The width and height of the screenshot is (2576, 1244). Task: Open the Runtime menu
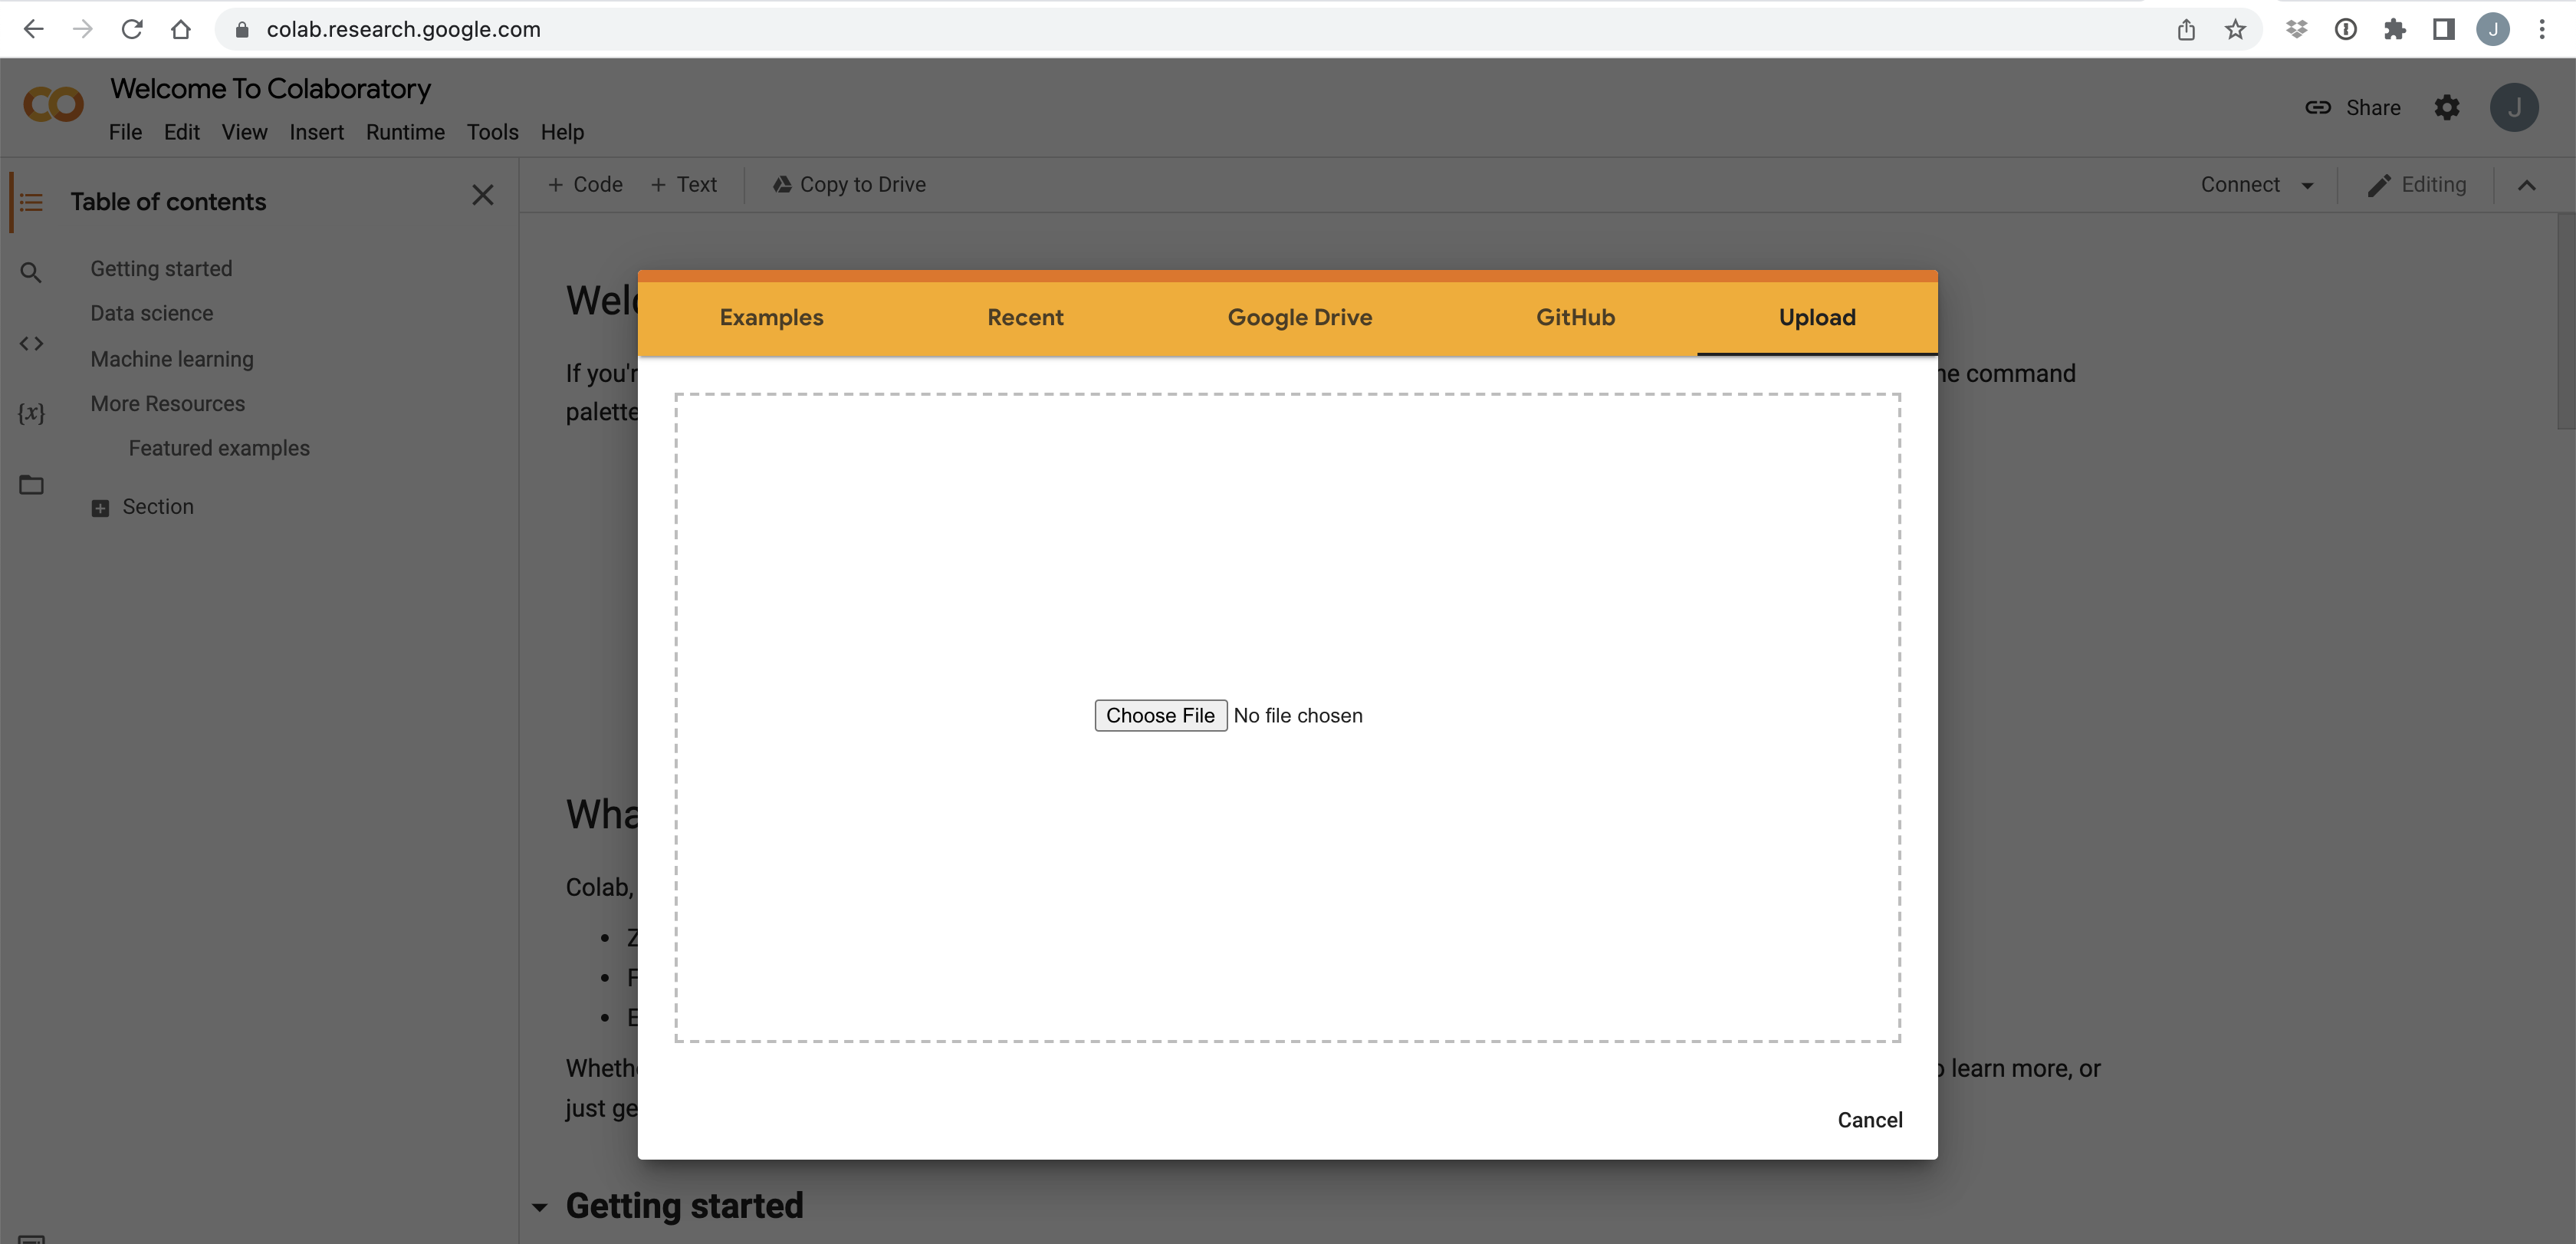(405, 132)
